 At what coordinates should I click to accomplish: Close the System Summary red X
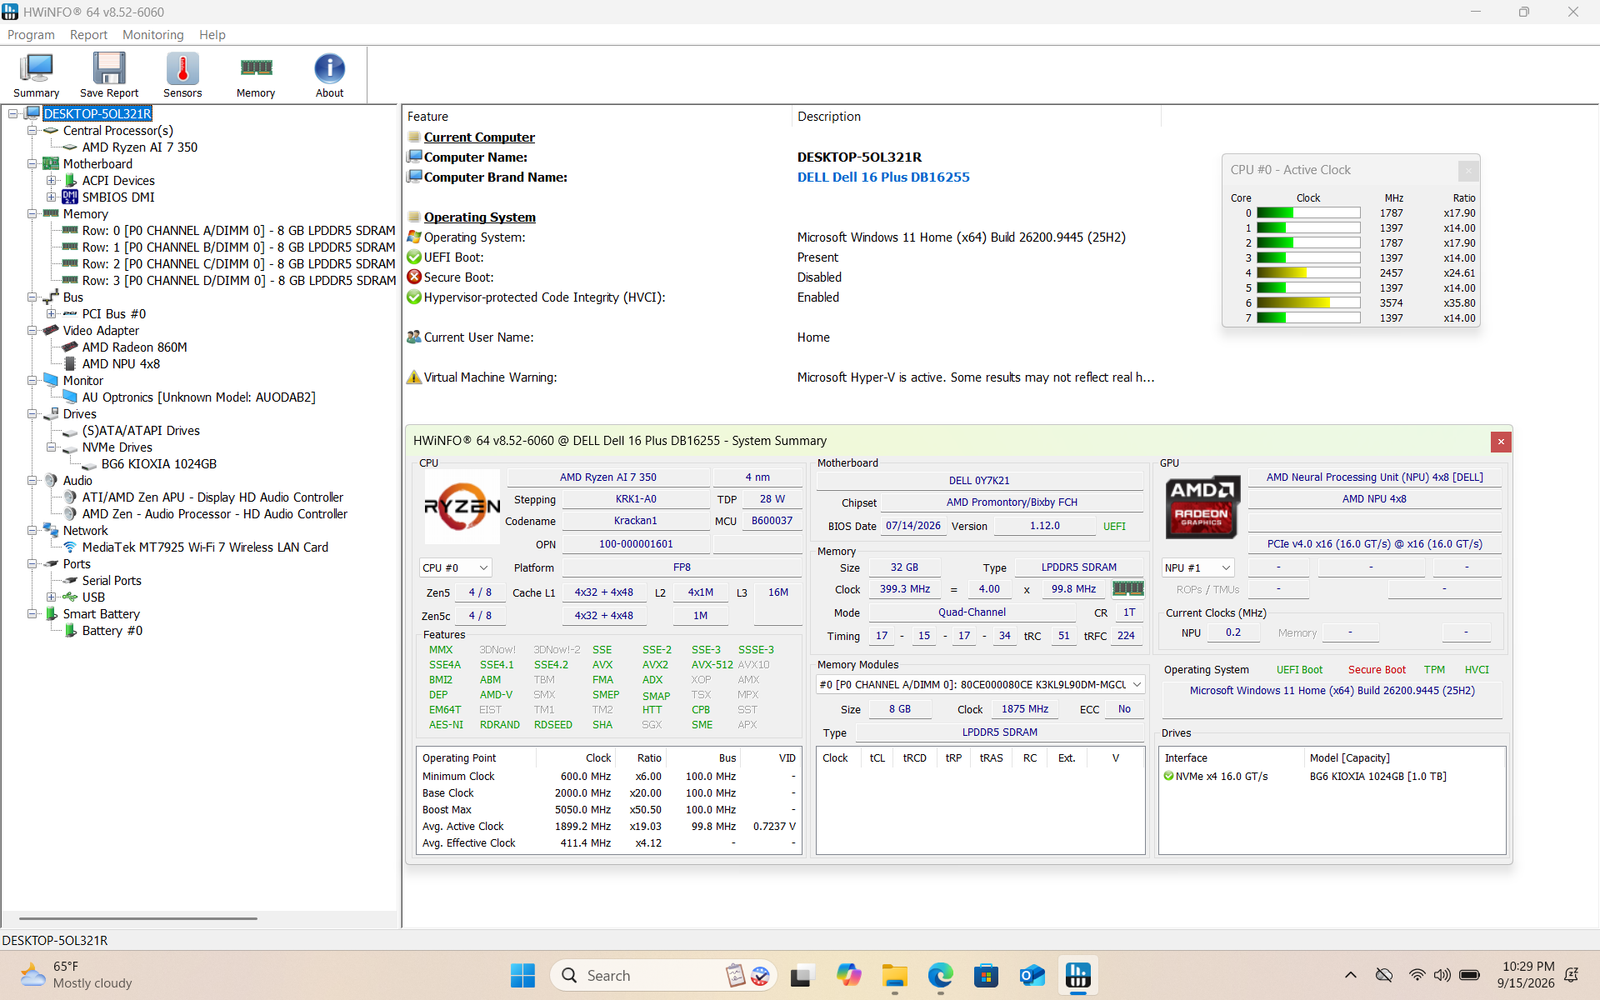coord(1500,441)
